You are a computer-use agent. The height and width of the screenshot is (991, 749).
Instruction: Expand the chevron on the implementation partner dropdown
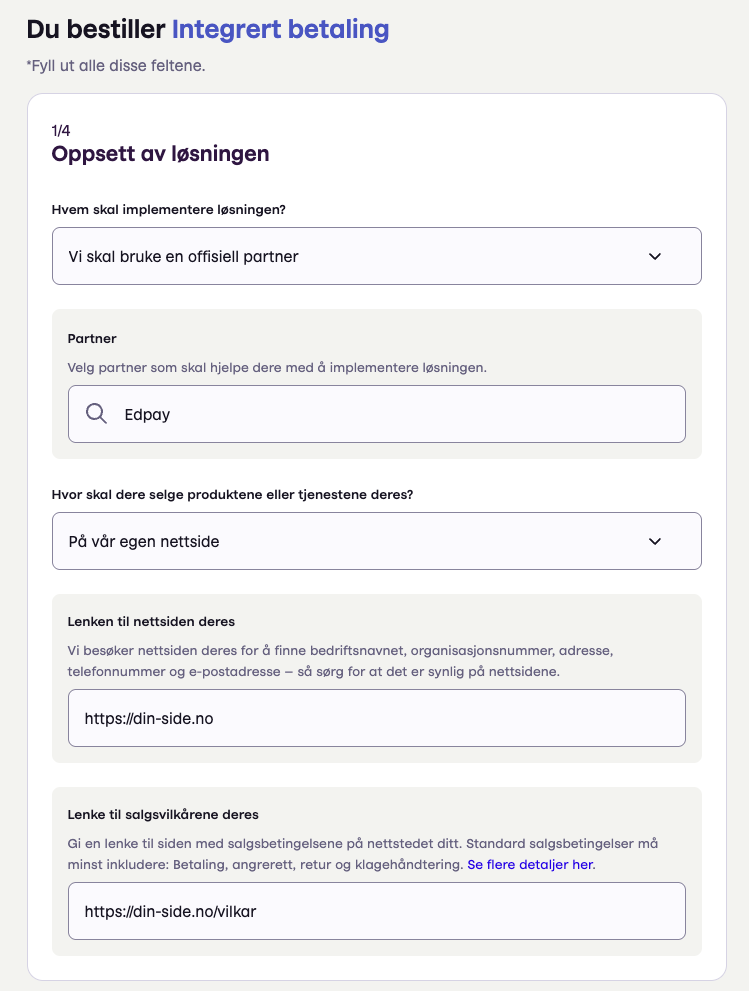coord(655,256)
